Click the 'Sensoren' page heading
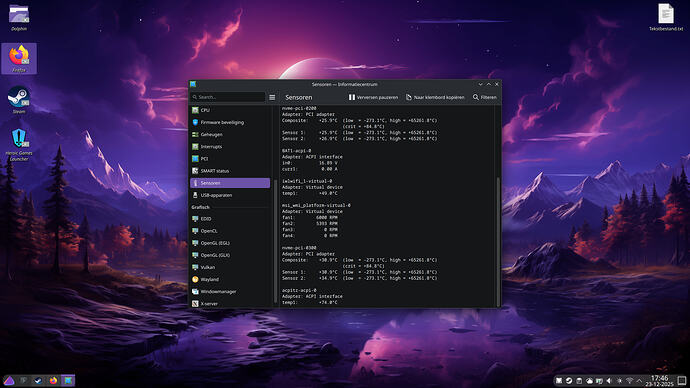Viewport: 690px width, 388px height. click(299, 97)
